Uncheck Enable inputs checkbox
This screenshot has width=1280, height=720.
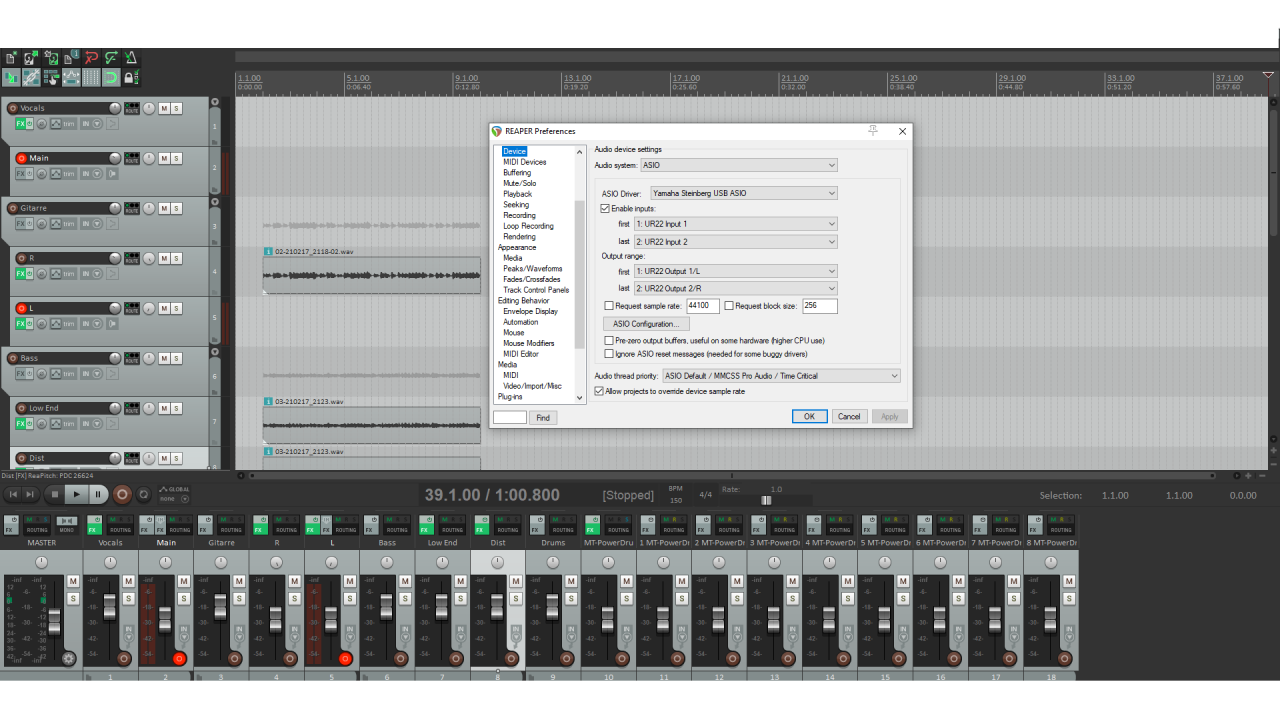605,208
